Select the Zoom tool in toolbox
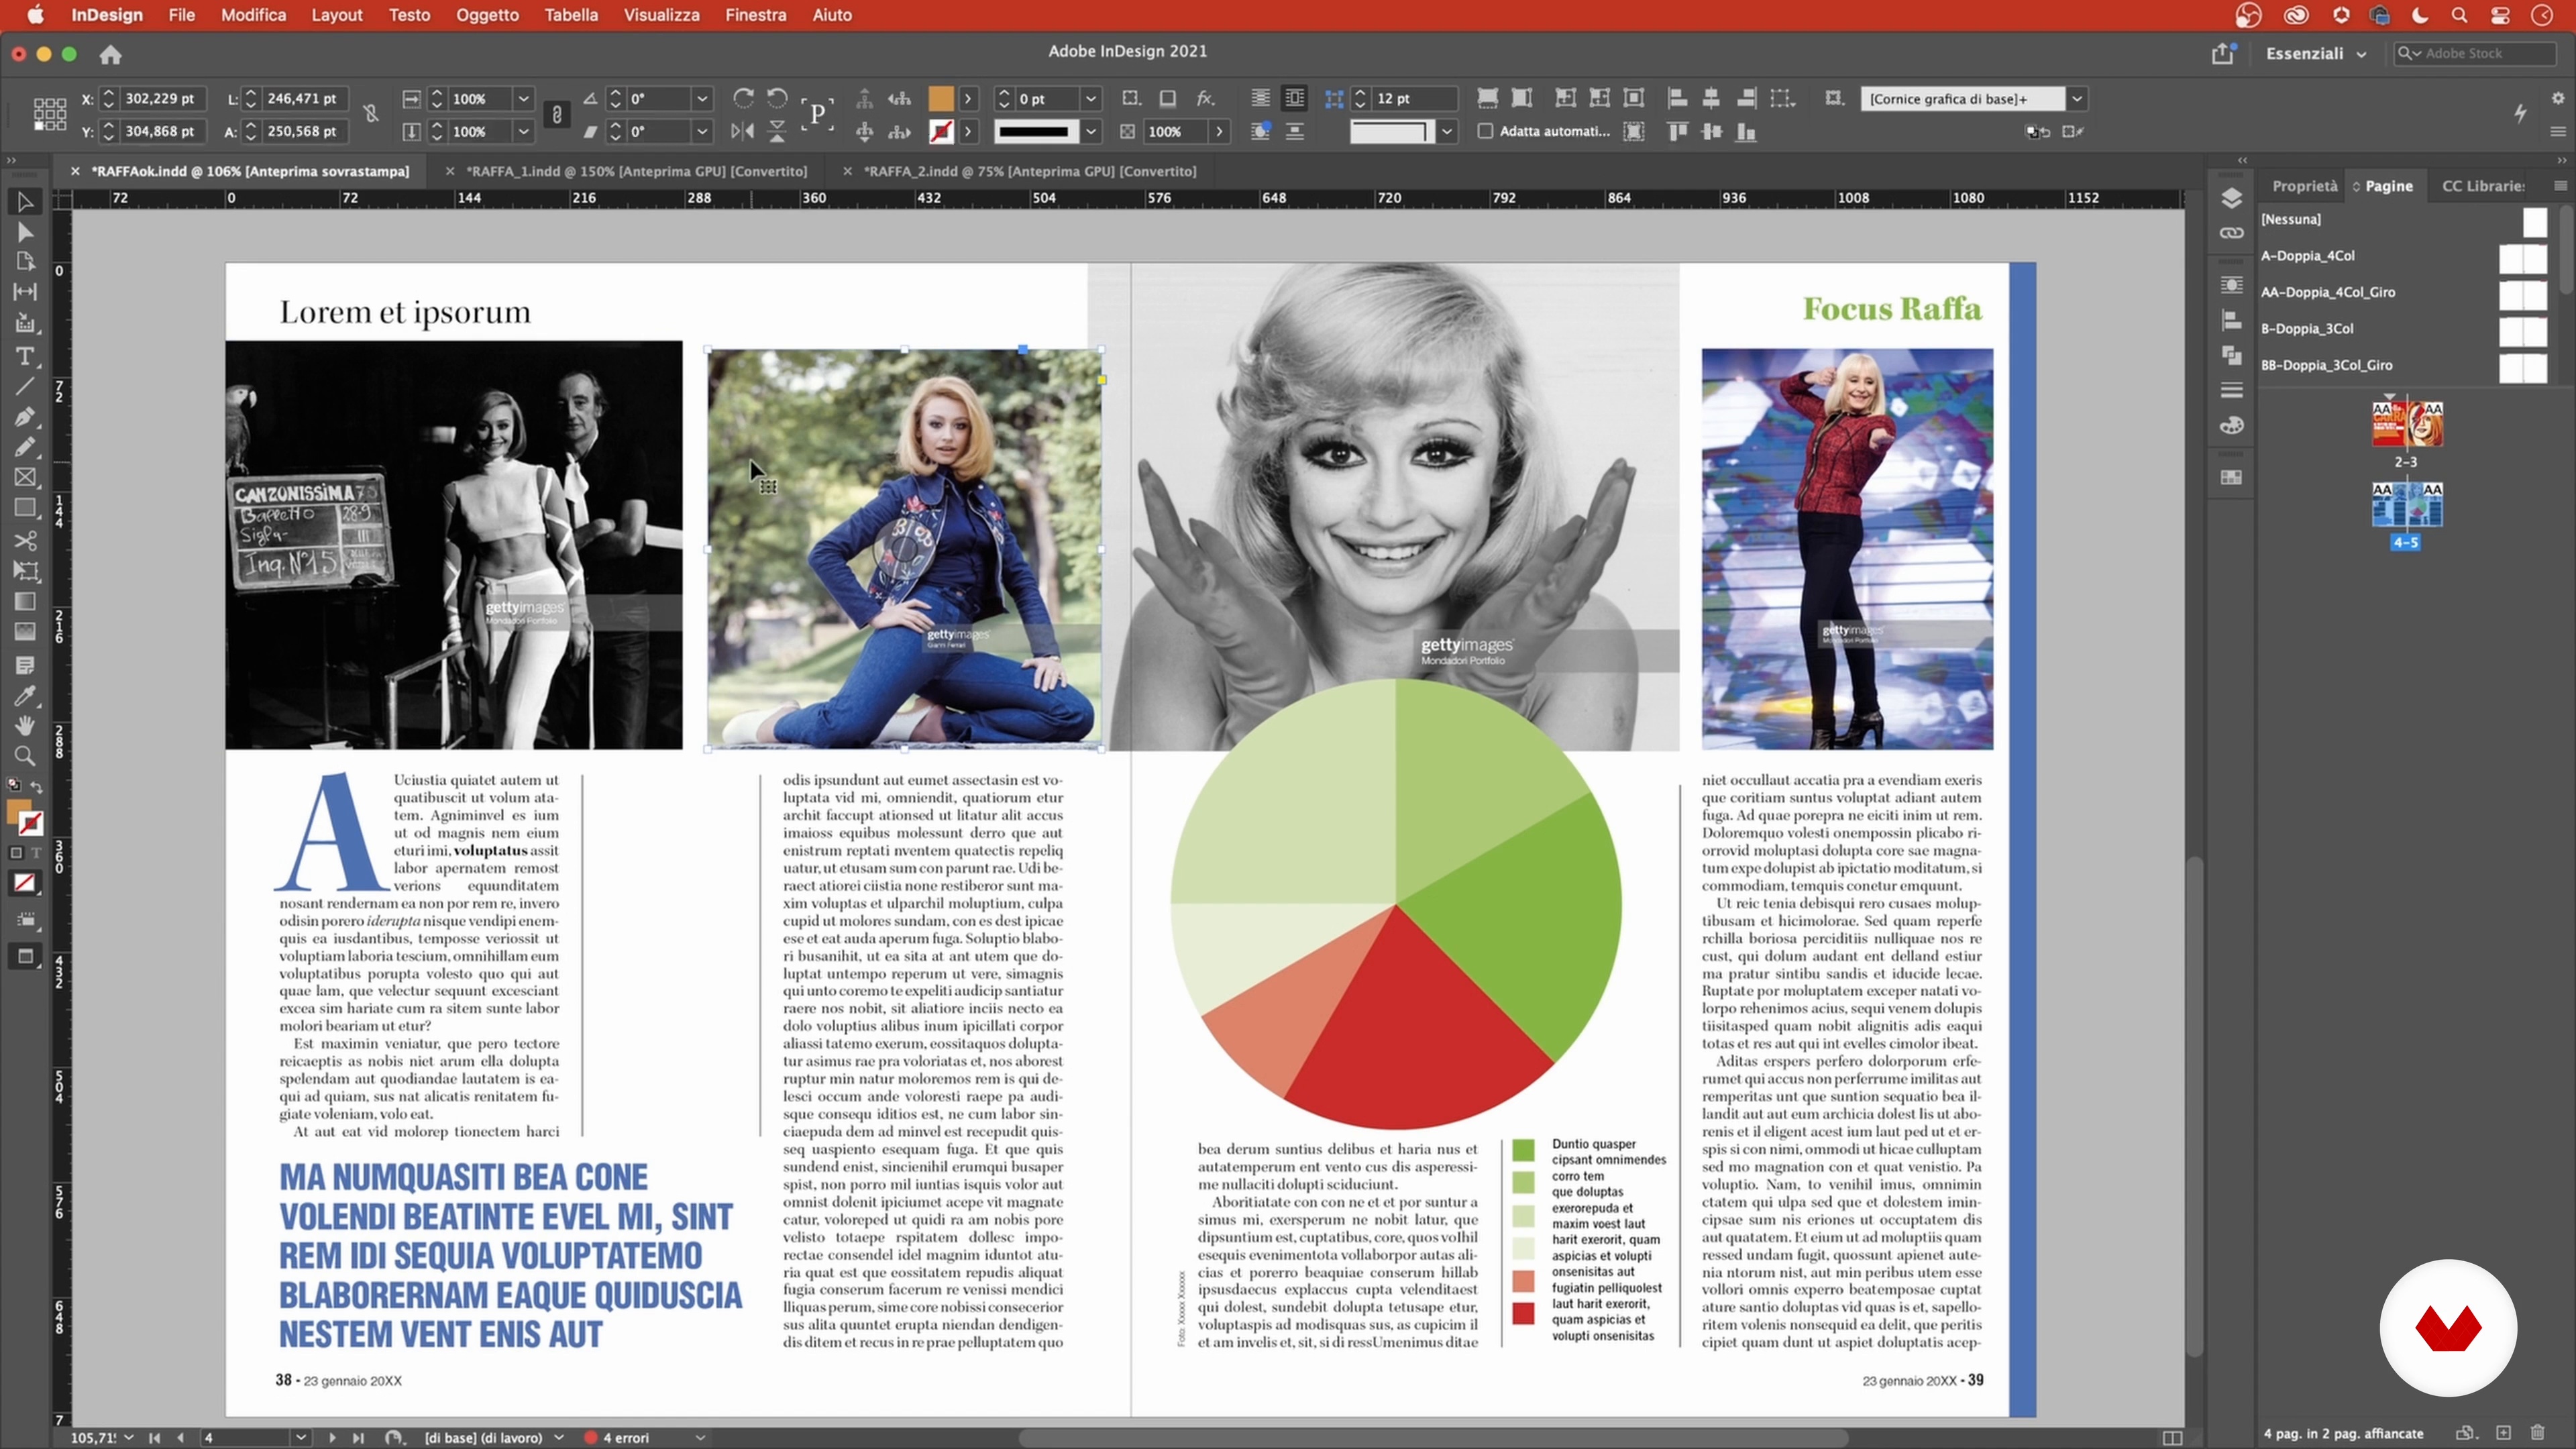This screenshot has width=2576, height=1449. [25, 756]
